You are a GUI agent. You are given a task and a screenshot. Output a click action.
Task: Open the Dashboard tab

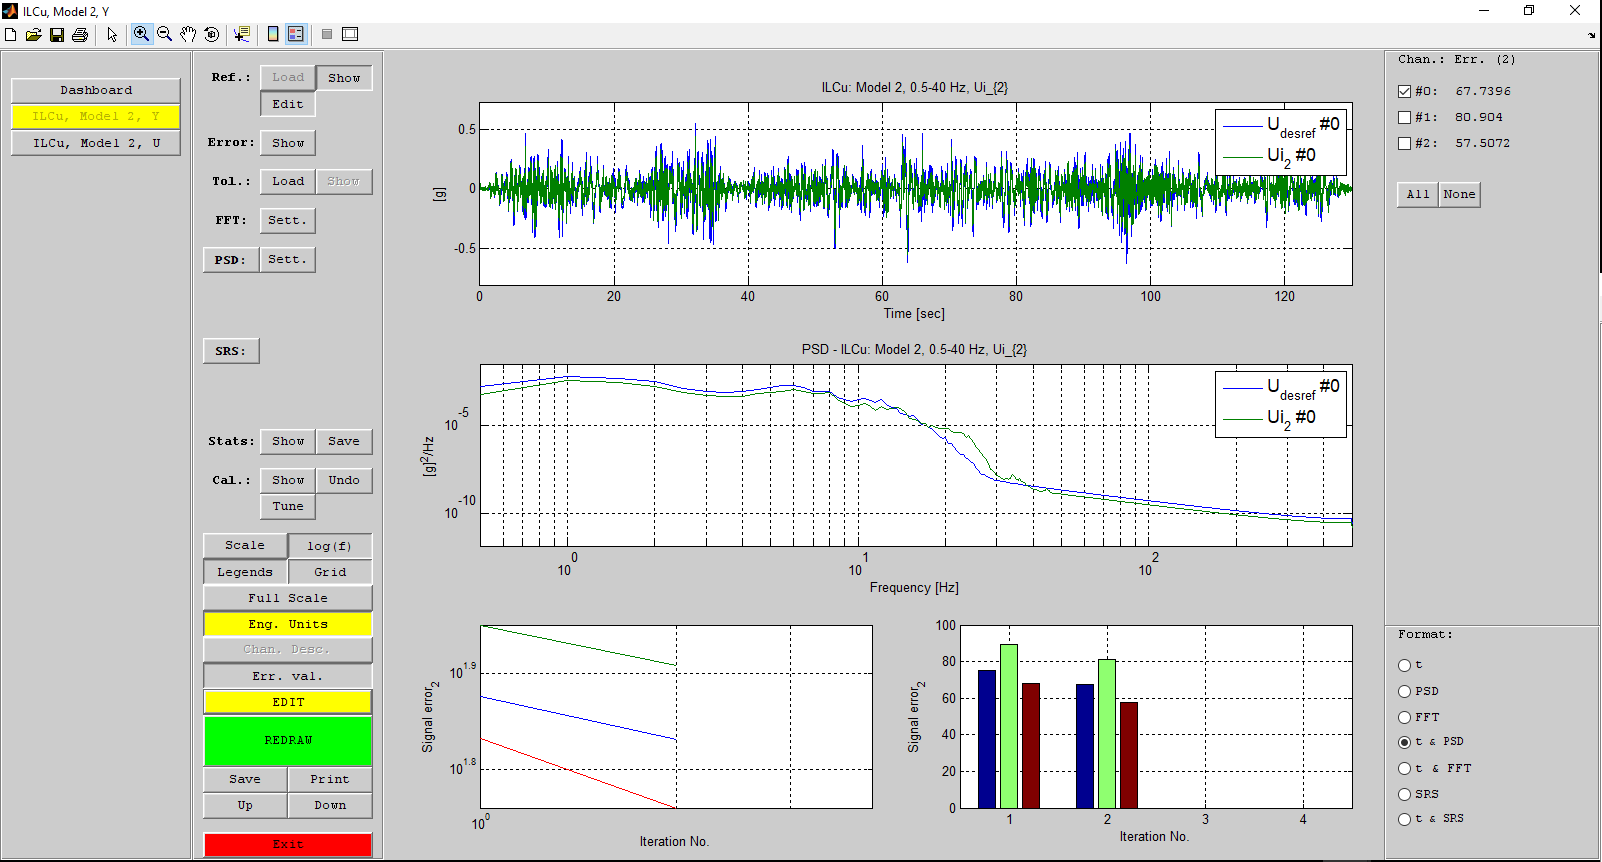[96, 90]
